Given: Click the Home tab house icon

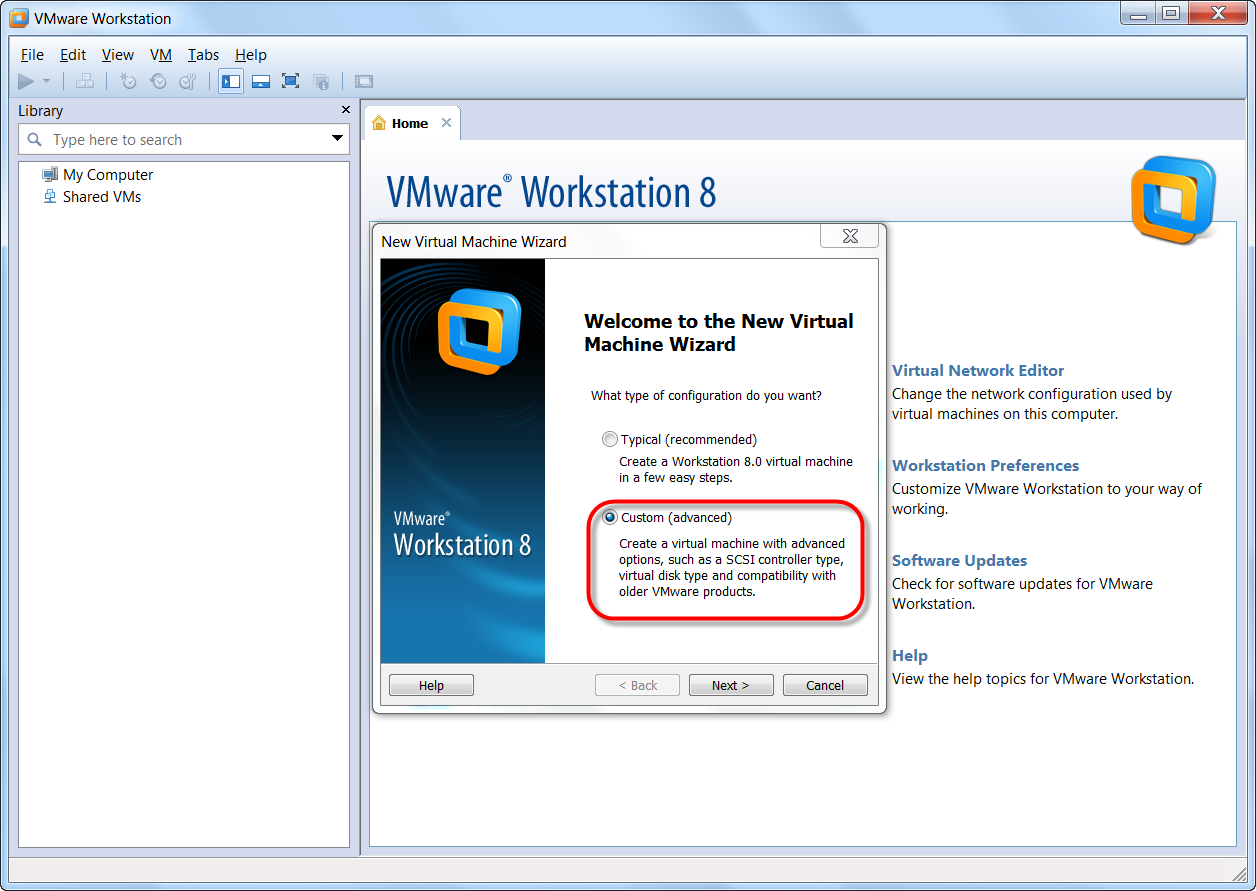Looking at the screenshot, I should click(379, 123).
